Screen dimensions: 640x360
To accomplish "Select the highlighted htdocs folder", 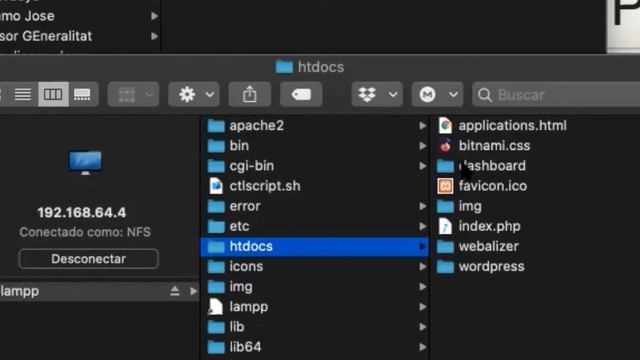I will coord(314,247).
